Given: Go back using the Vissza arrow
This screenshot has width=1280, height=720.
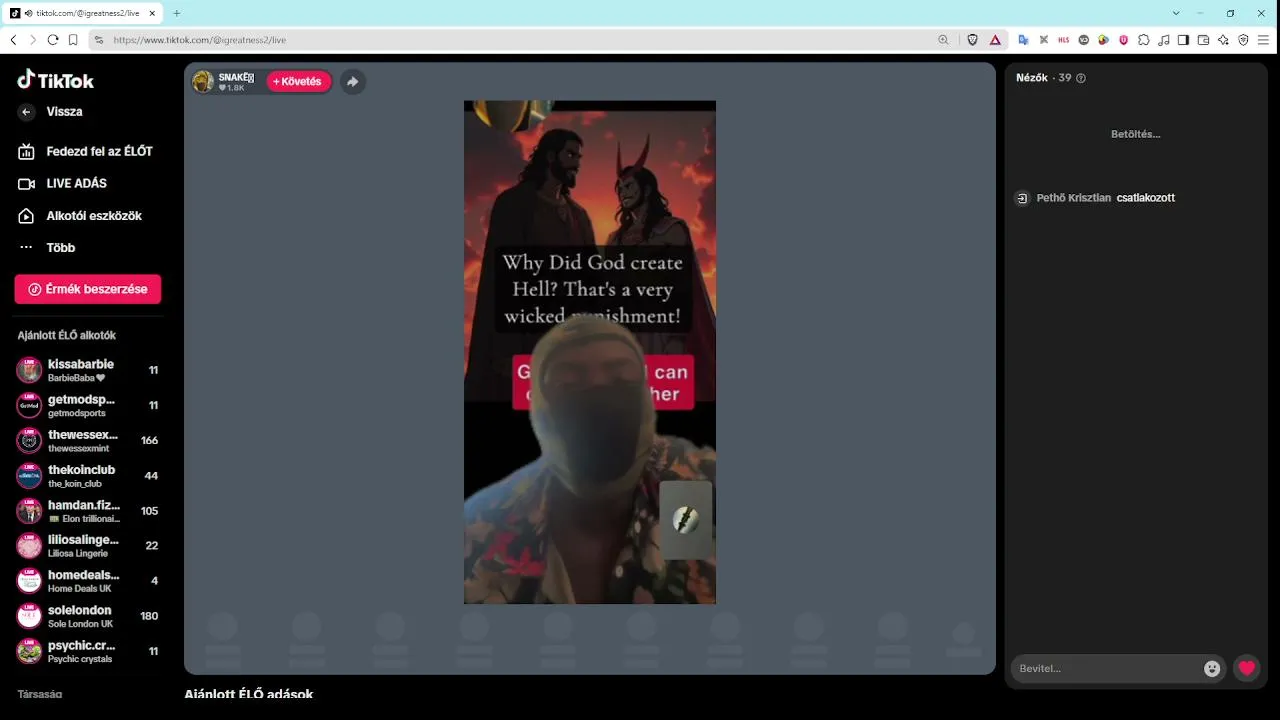Looking at the screenshot, I should pos(27,112).
